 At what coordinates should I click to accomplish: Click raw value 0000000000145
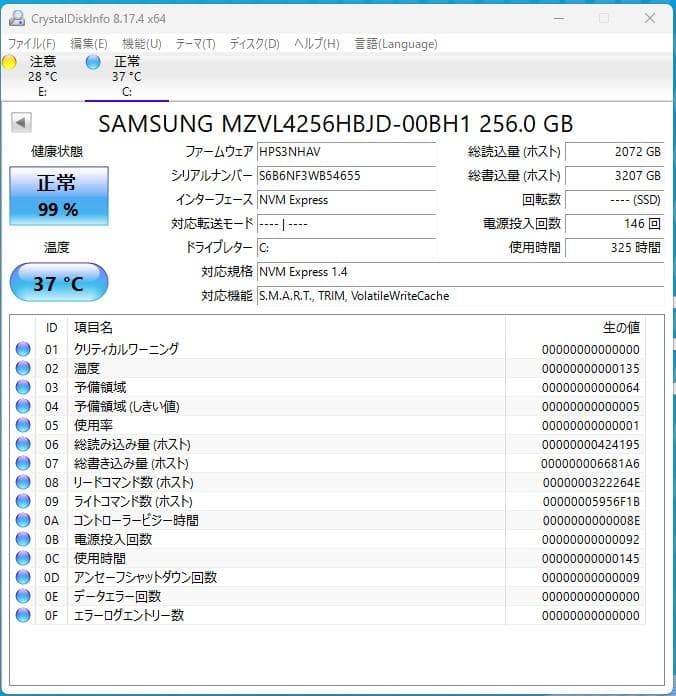(x=590, y=558)
